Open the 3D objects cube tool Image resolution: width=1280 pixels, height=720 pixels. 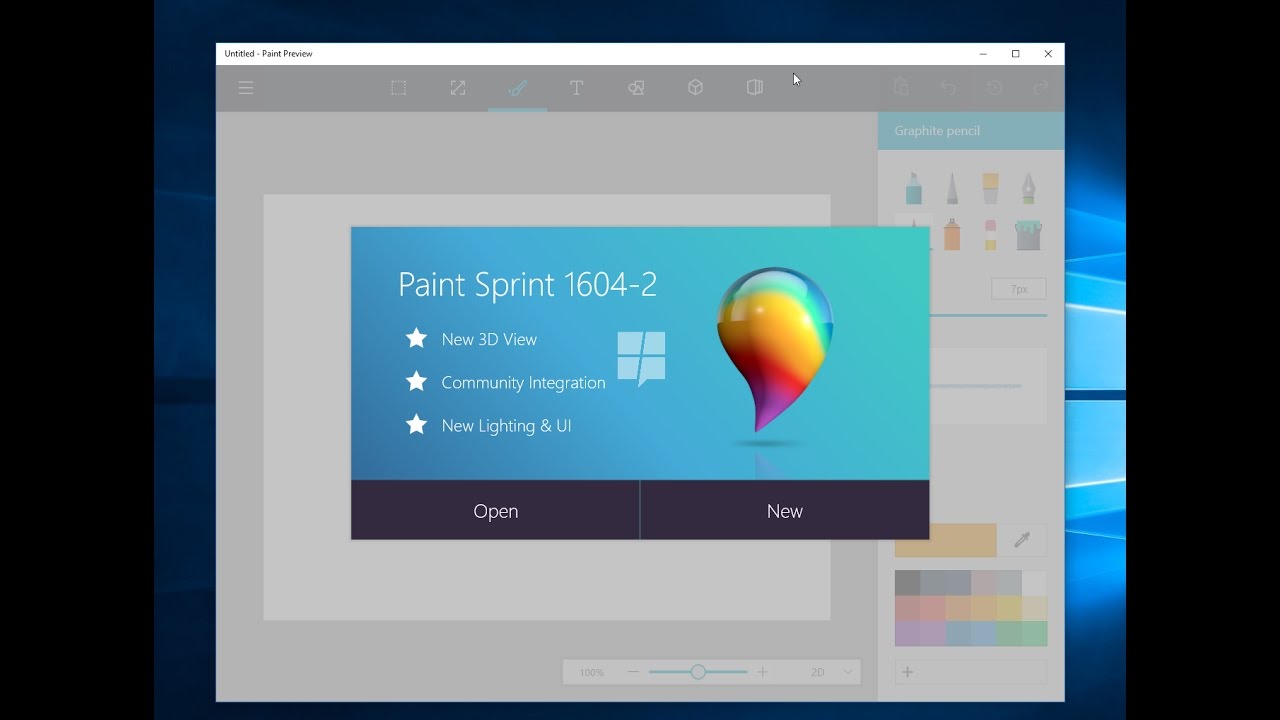(695, 88)
